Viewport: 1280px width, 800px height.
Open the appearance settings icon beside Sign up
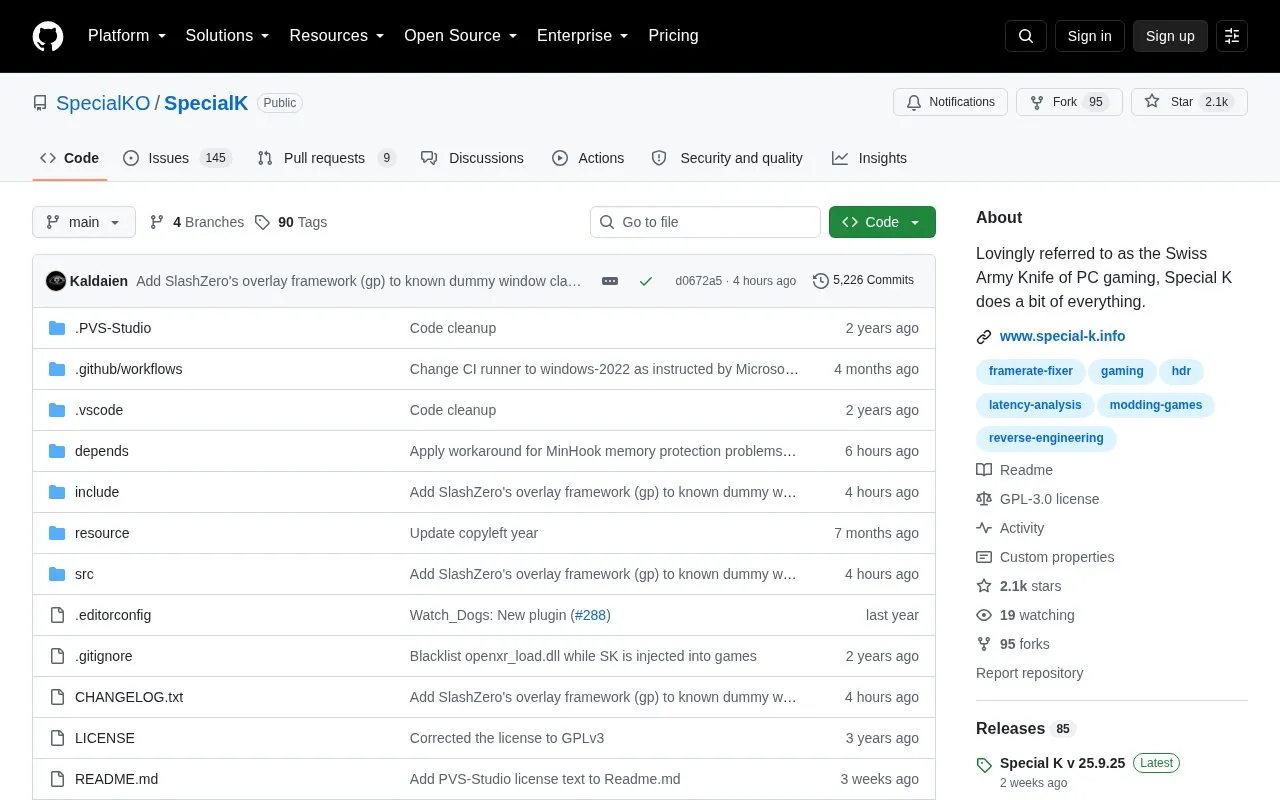point(1232,36)
